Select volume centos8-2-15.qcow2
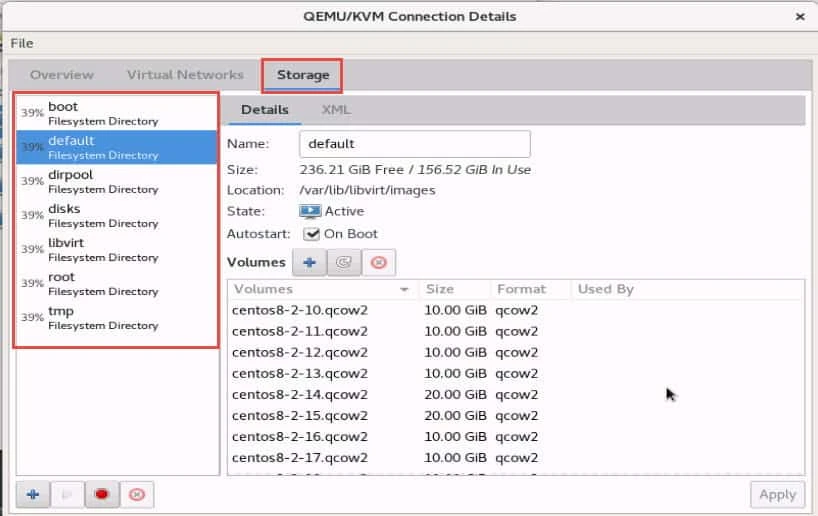The width and height of the screenshot is (818, 516). [515, 416]
